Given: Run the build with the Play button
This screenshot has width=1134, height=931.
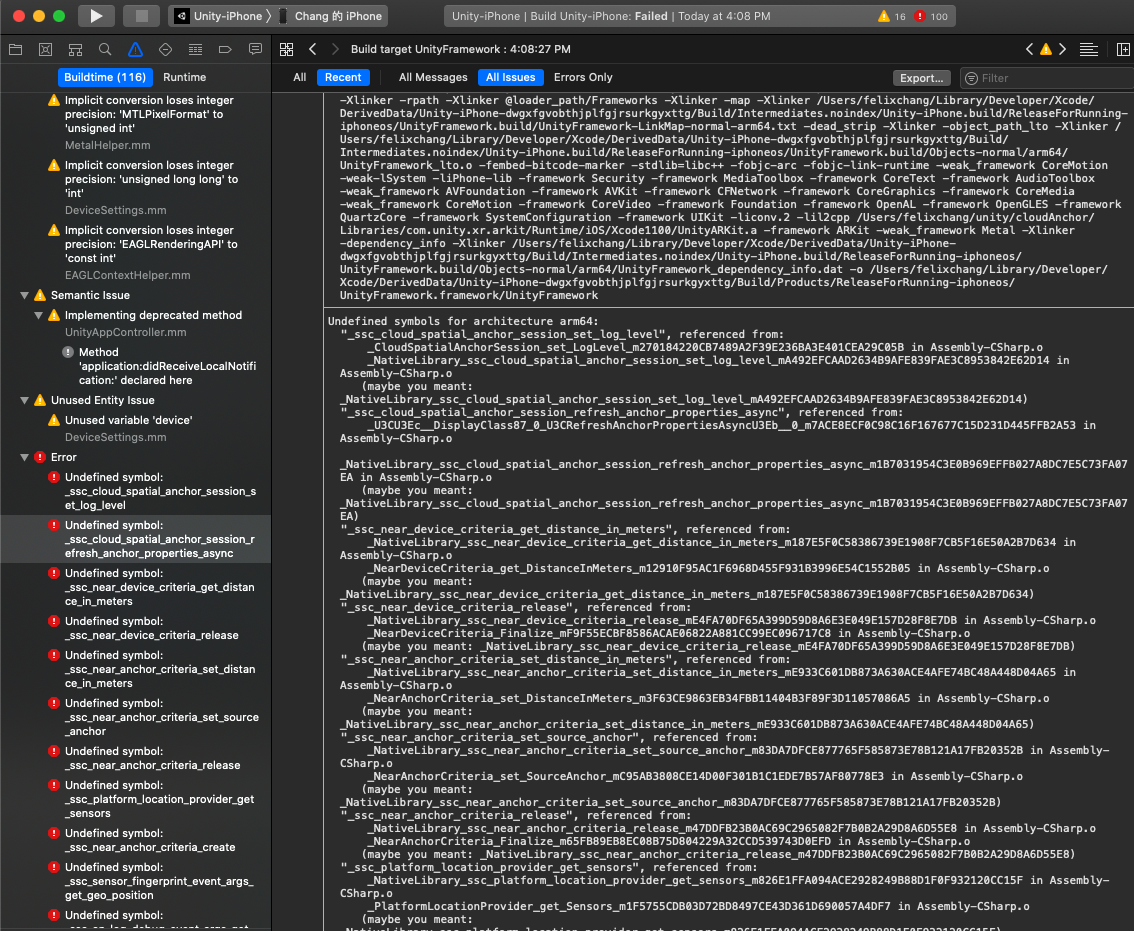Looking at the screenshot, I should coord(96,16).
